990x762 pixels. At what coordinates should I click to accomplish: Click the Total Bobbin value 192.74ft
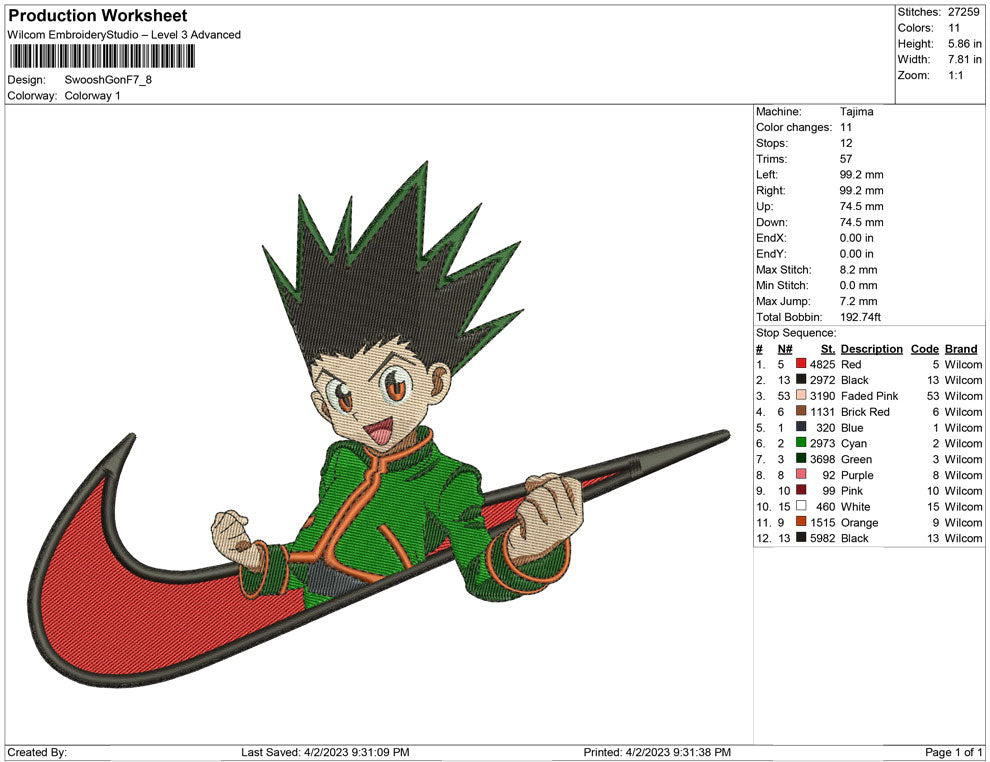(860, 317)
